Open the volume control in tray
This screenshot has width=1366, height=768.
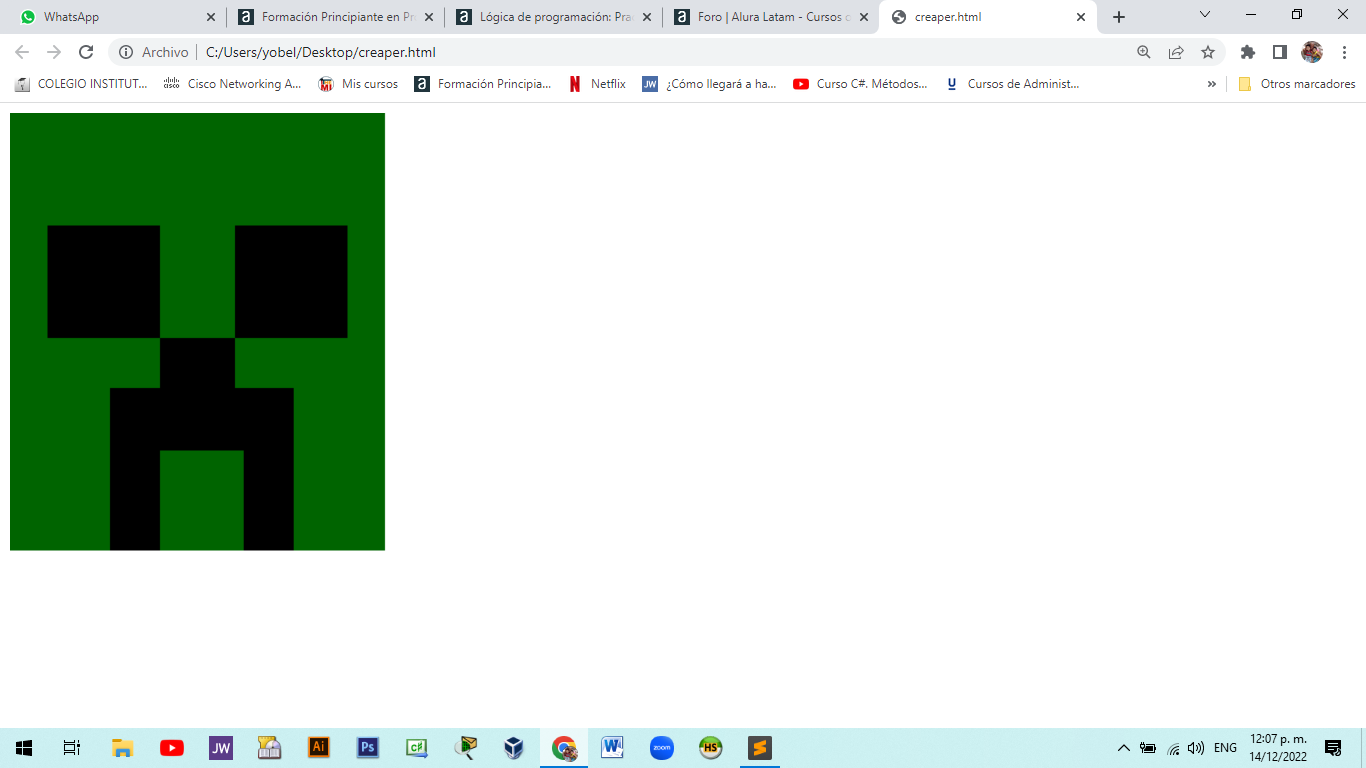click(x=1196, y=748)
